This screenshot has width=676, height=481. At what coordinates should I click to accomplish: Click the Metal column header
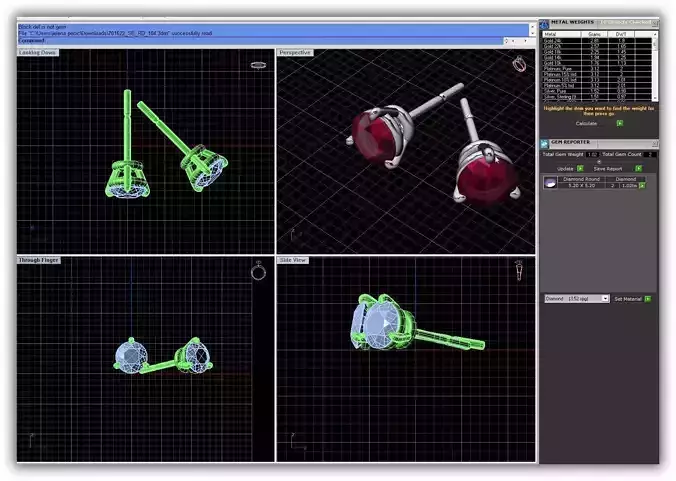[x=562, y=34]
